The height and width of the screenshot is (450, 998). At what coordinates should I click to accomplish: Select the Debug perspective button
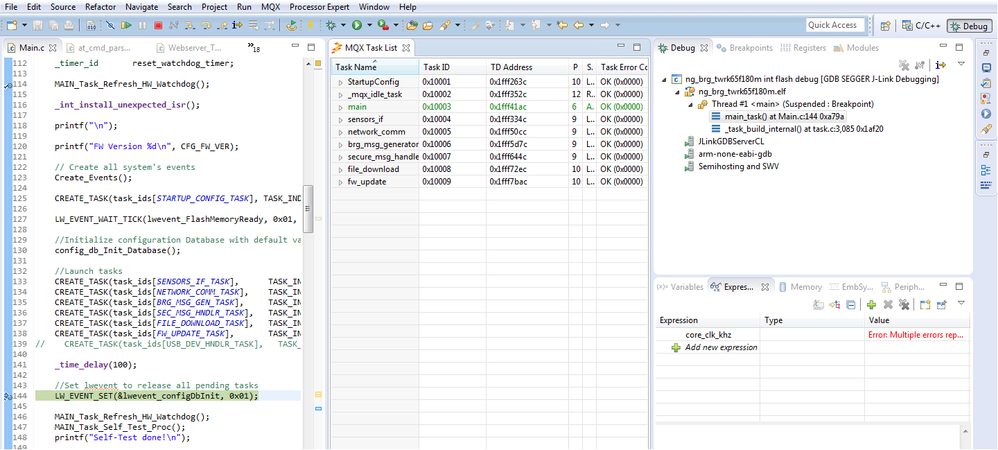pos(969,26)
